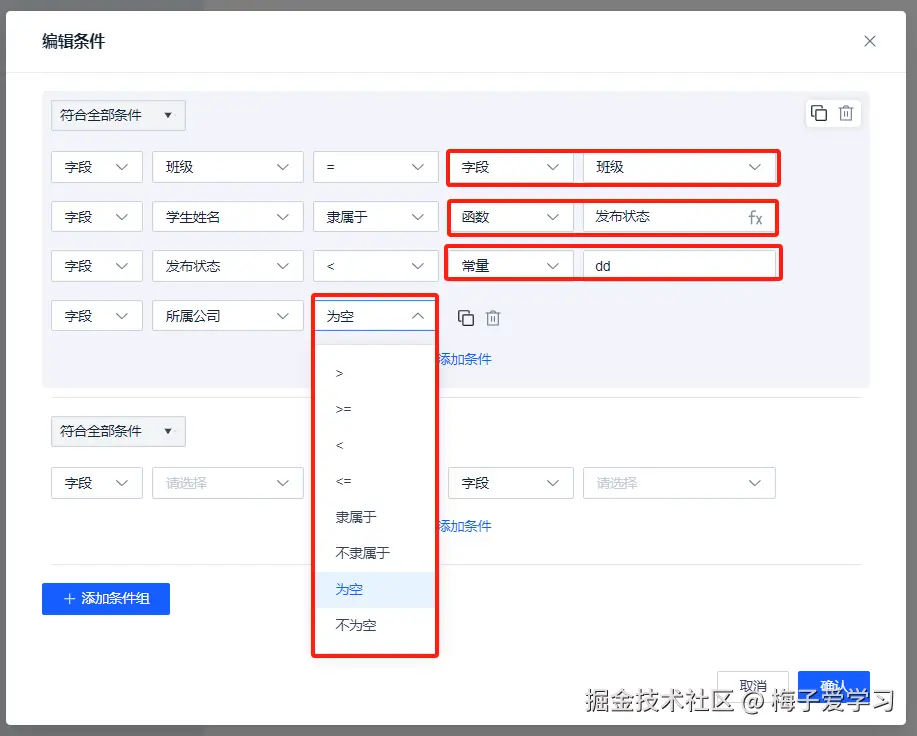Screen dimensions: 917x736
Task: Copy the 所属公司 condition row
Action: [466, 317]
